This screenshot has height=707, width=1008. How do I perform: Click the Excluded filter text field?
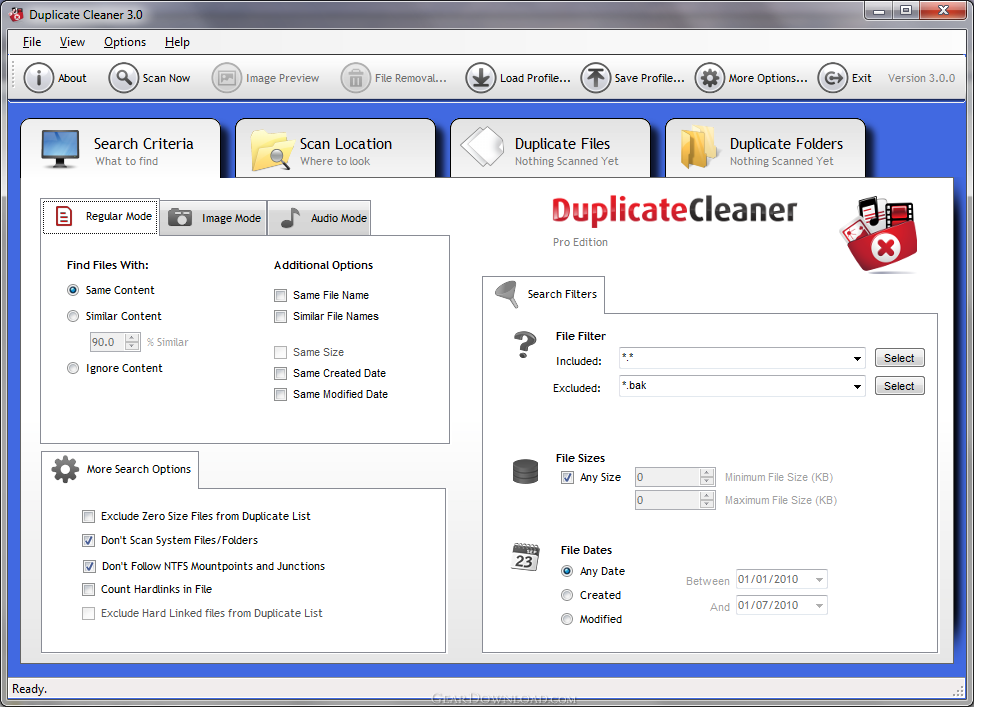735,386
